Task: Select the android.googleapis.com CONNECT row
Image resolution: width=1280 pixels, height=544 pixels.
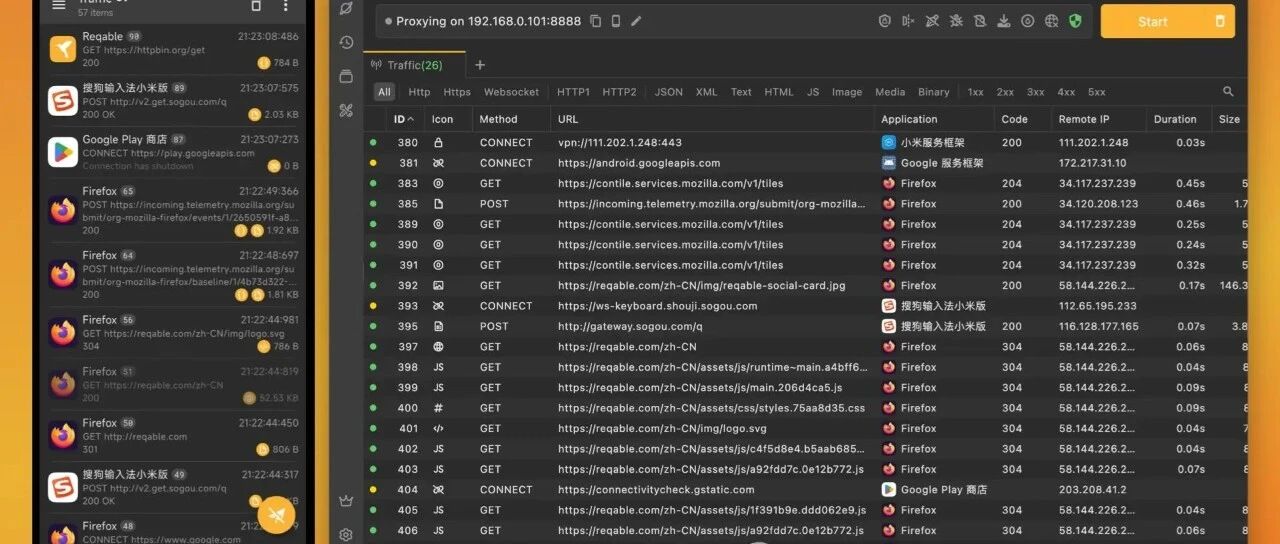Action: 805,163
